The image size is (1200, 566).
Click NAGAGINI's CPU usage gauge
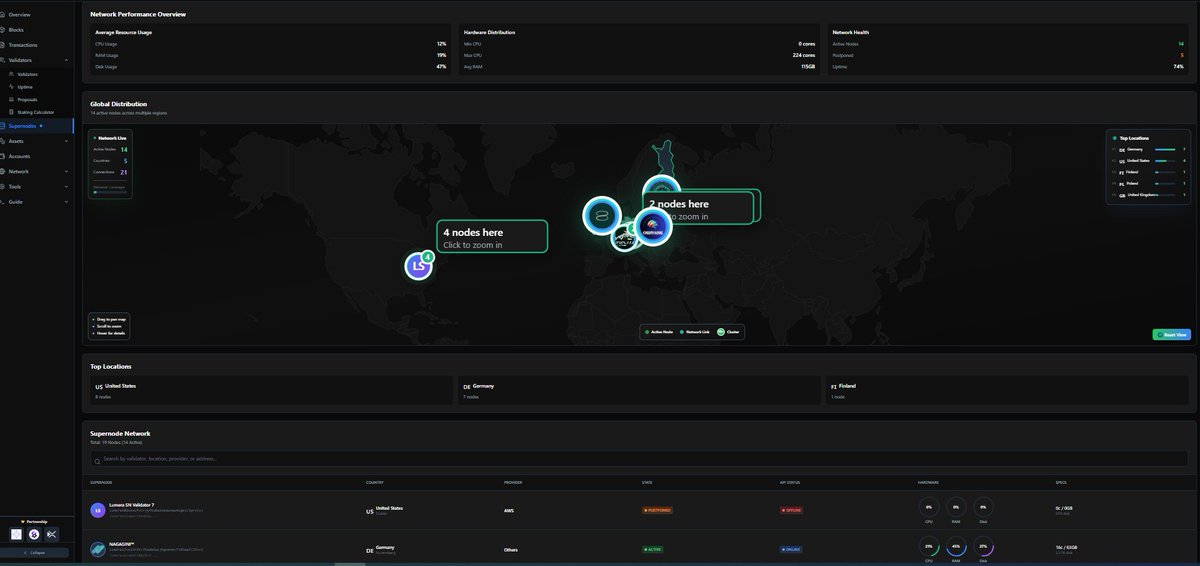pos(929,547)
